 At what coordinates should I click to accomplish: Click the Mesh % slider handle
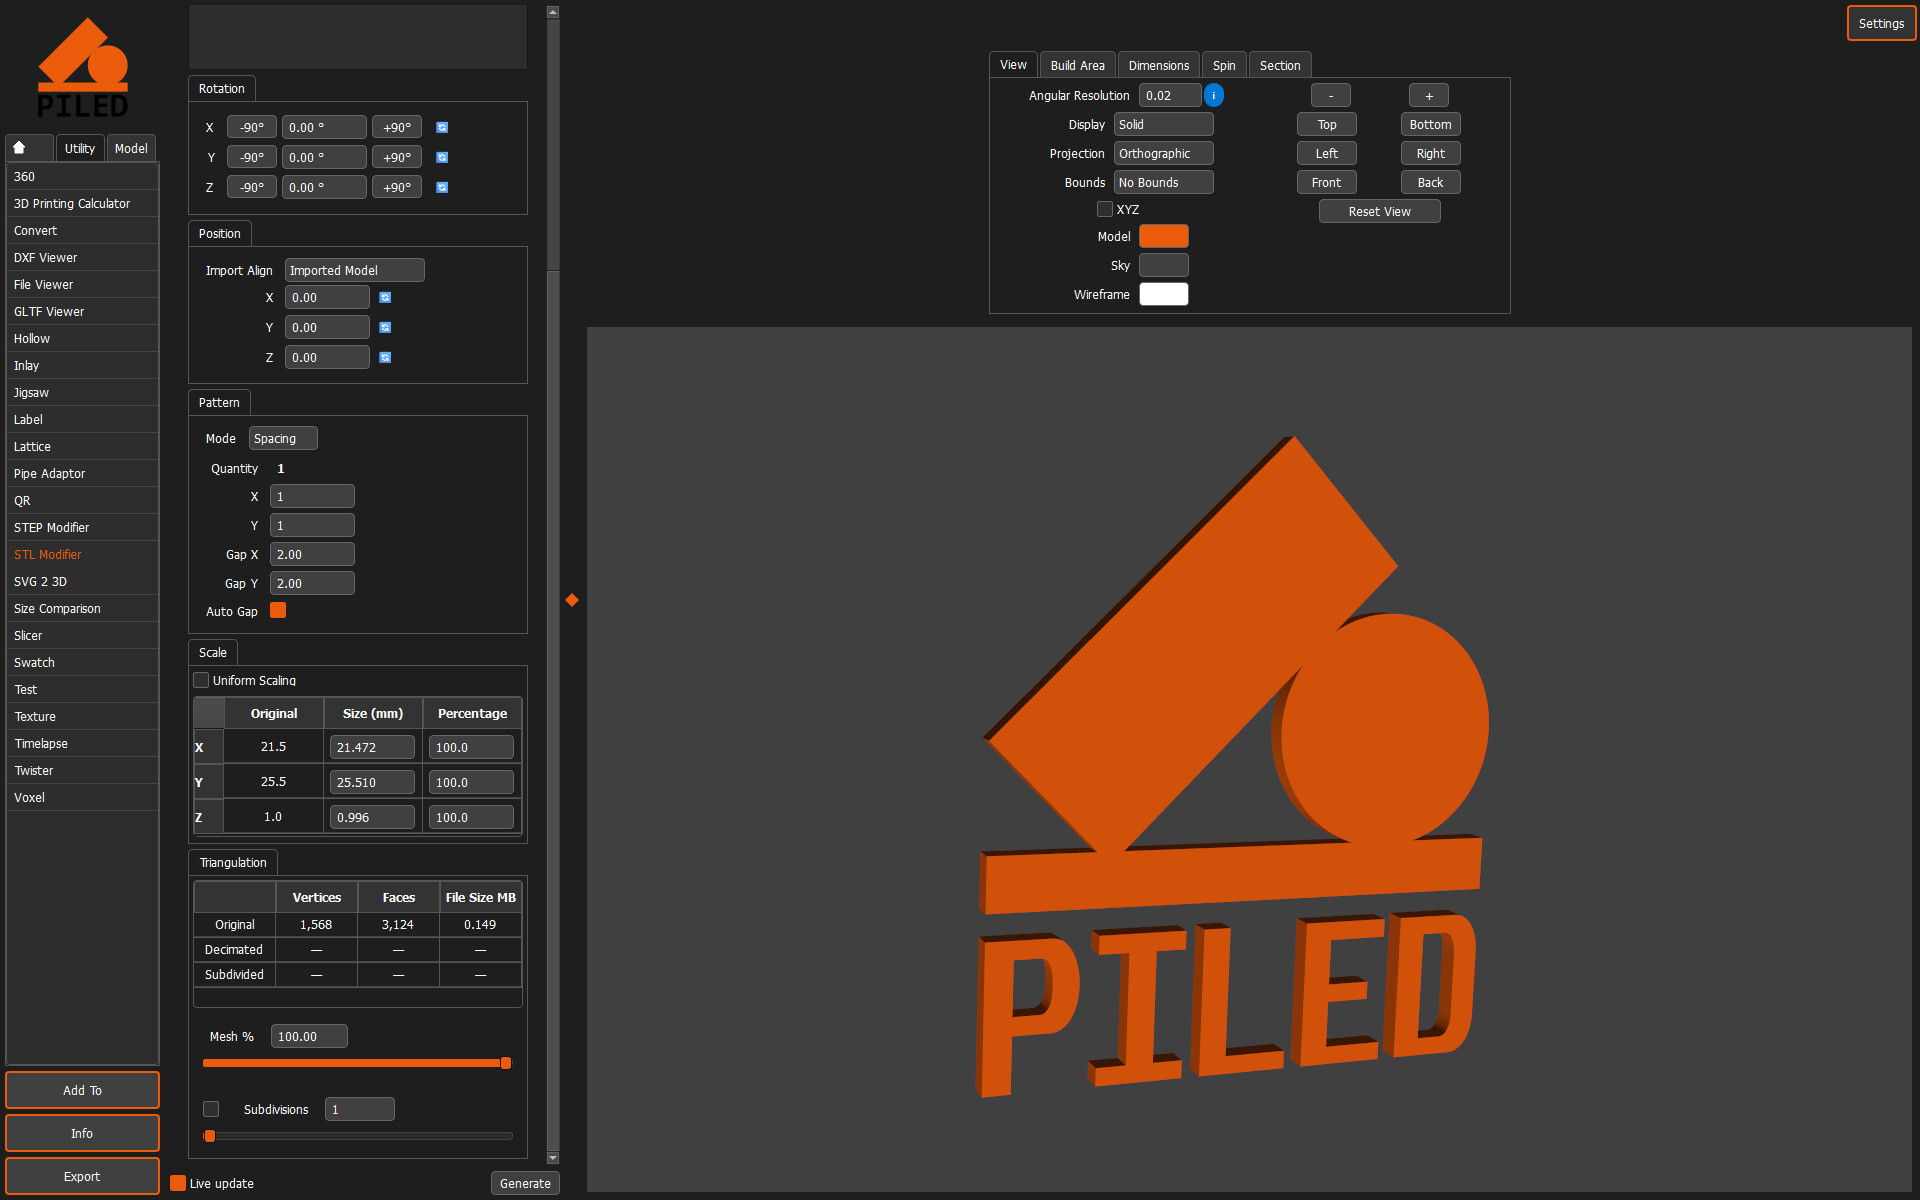tap(506, 1063)
